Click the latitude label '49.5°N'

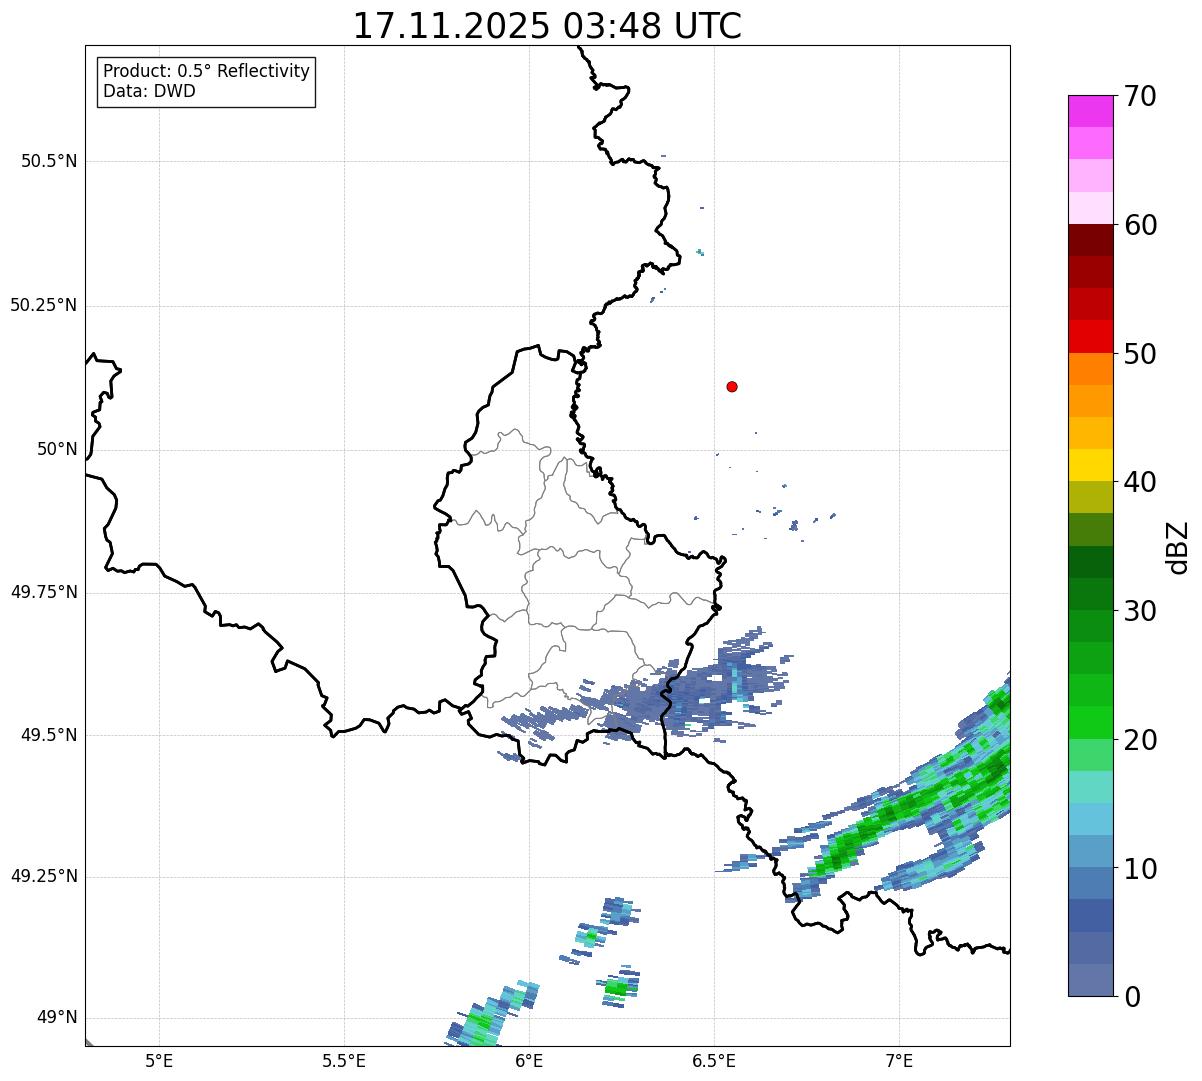pos(49,735)
